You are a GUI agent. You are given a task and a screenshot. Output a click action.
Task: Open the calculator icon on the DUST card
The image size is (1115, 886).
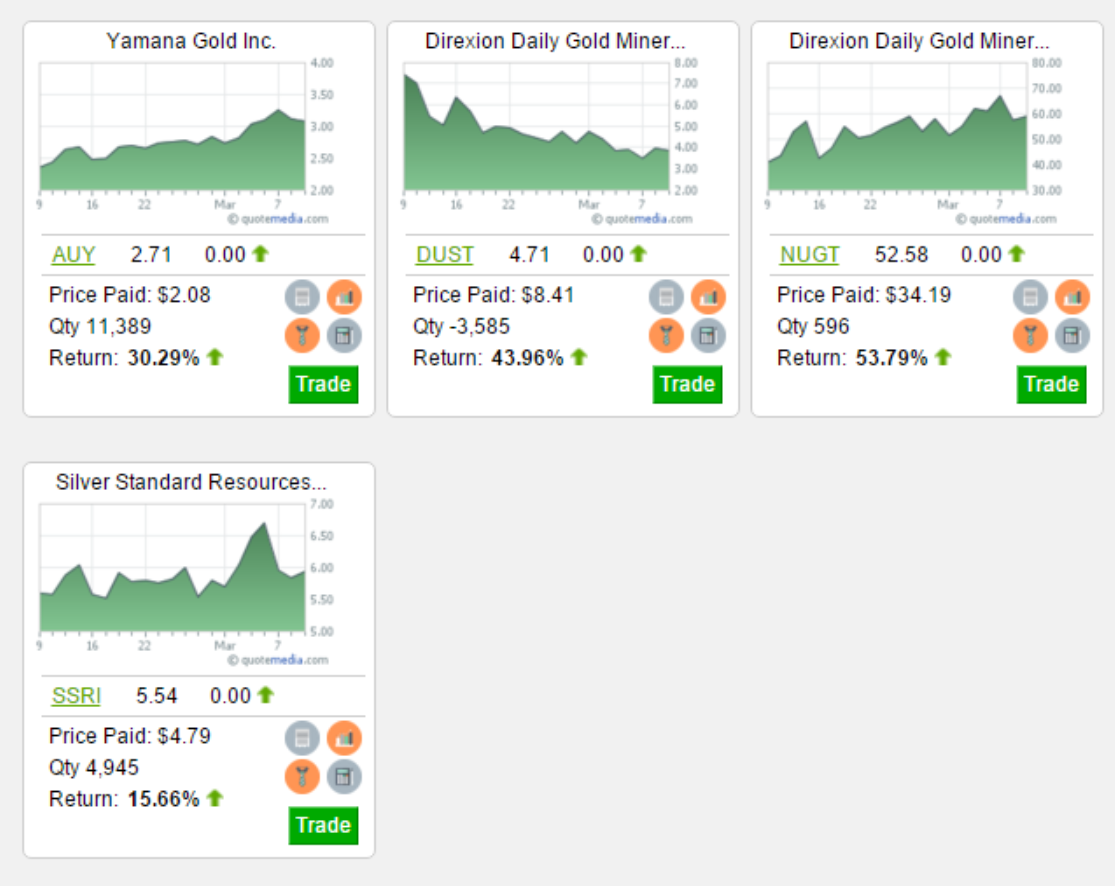pyautogui.click(x=708, y=336)
